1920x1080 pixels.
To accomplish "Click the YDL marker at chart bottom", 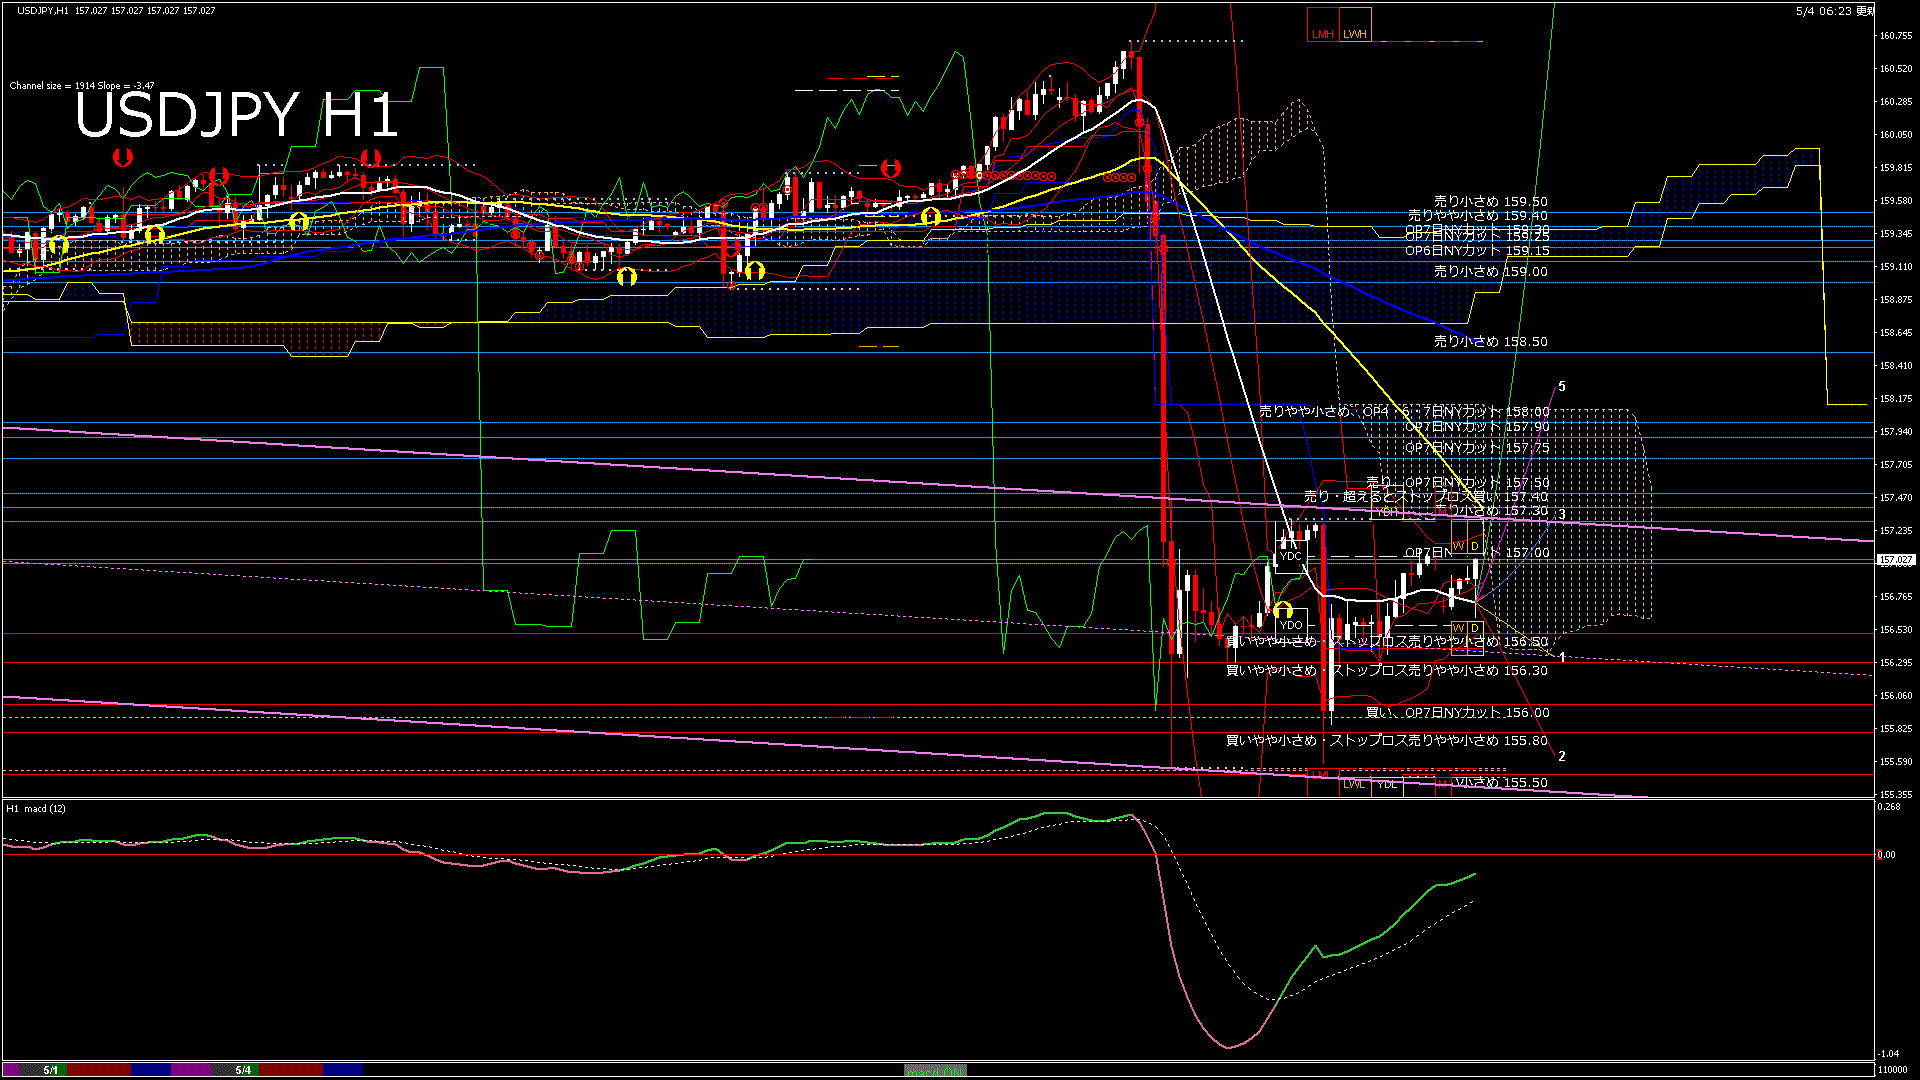I will tap(1387, 784).
